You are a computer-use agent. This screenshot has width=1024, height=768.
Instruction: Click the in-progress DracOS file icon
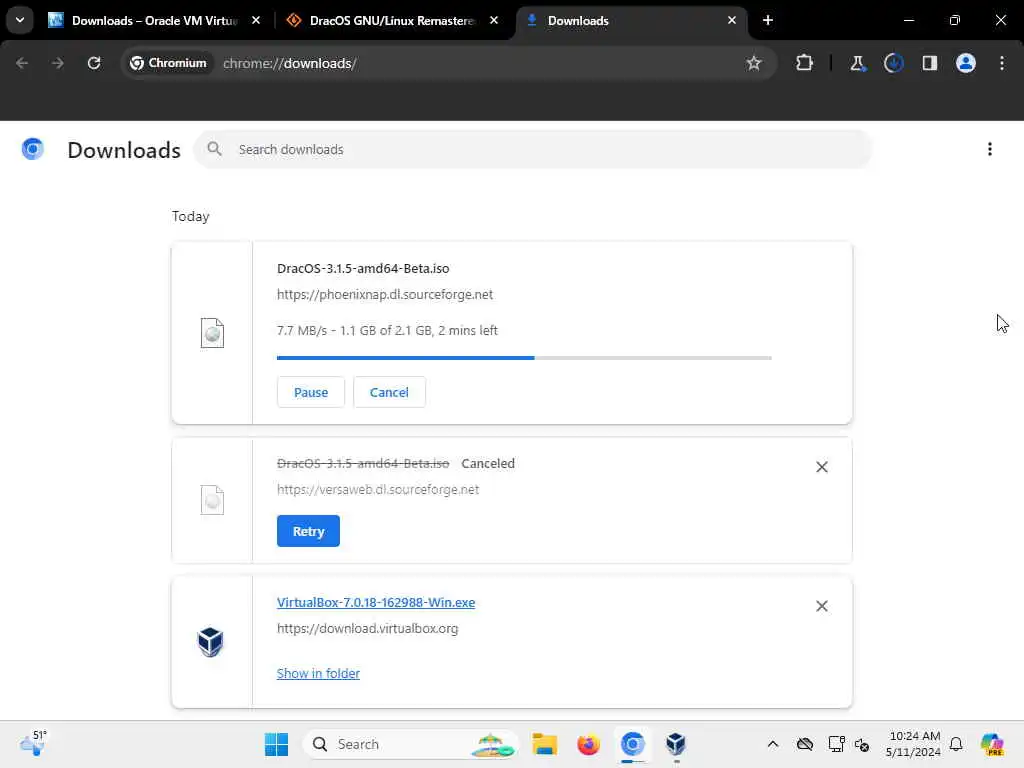[212, 332]
